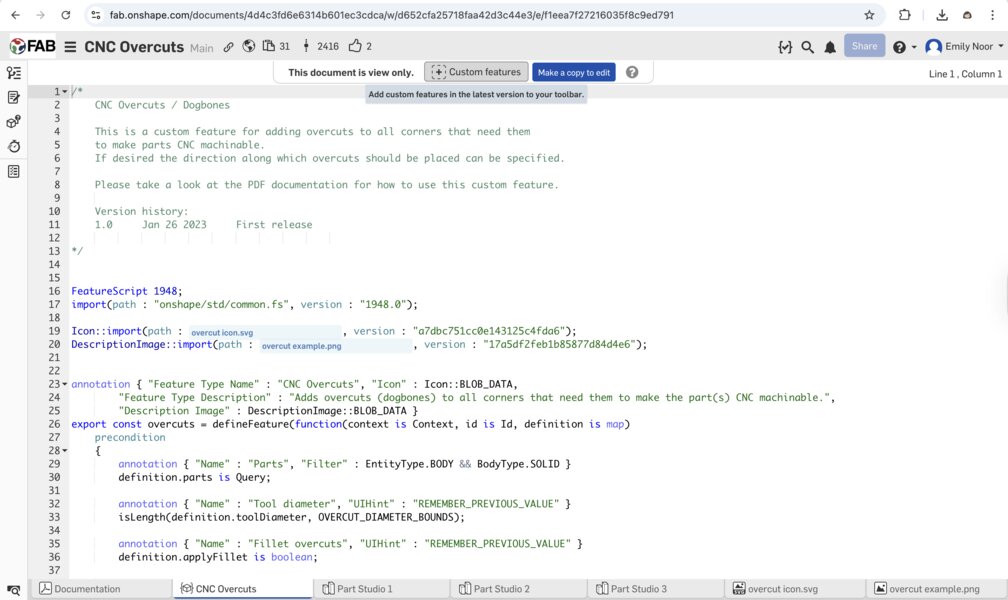Reload the current page
Screen dimensions: 1008x600
tap(66, 15)
